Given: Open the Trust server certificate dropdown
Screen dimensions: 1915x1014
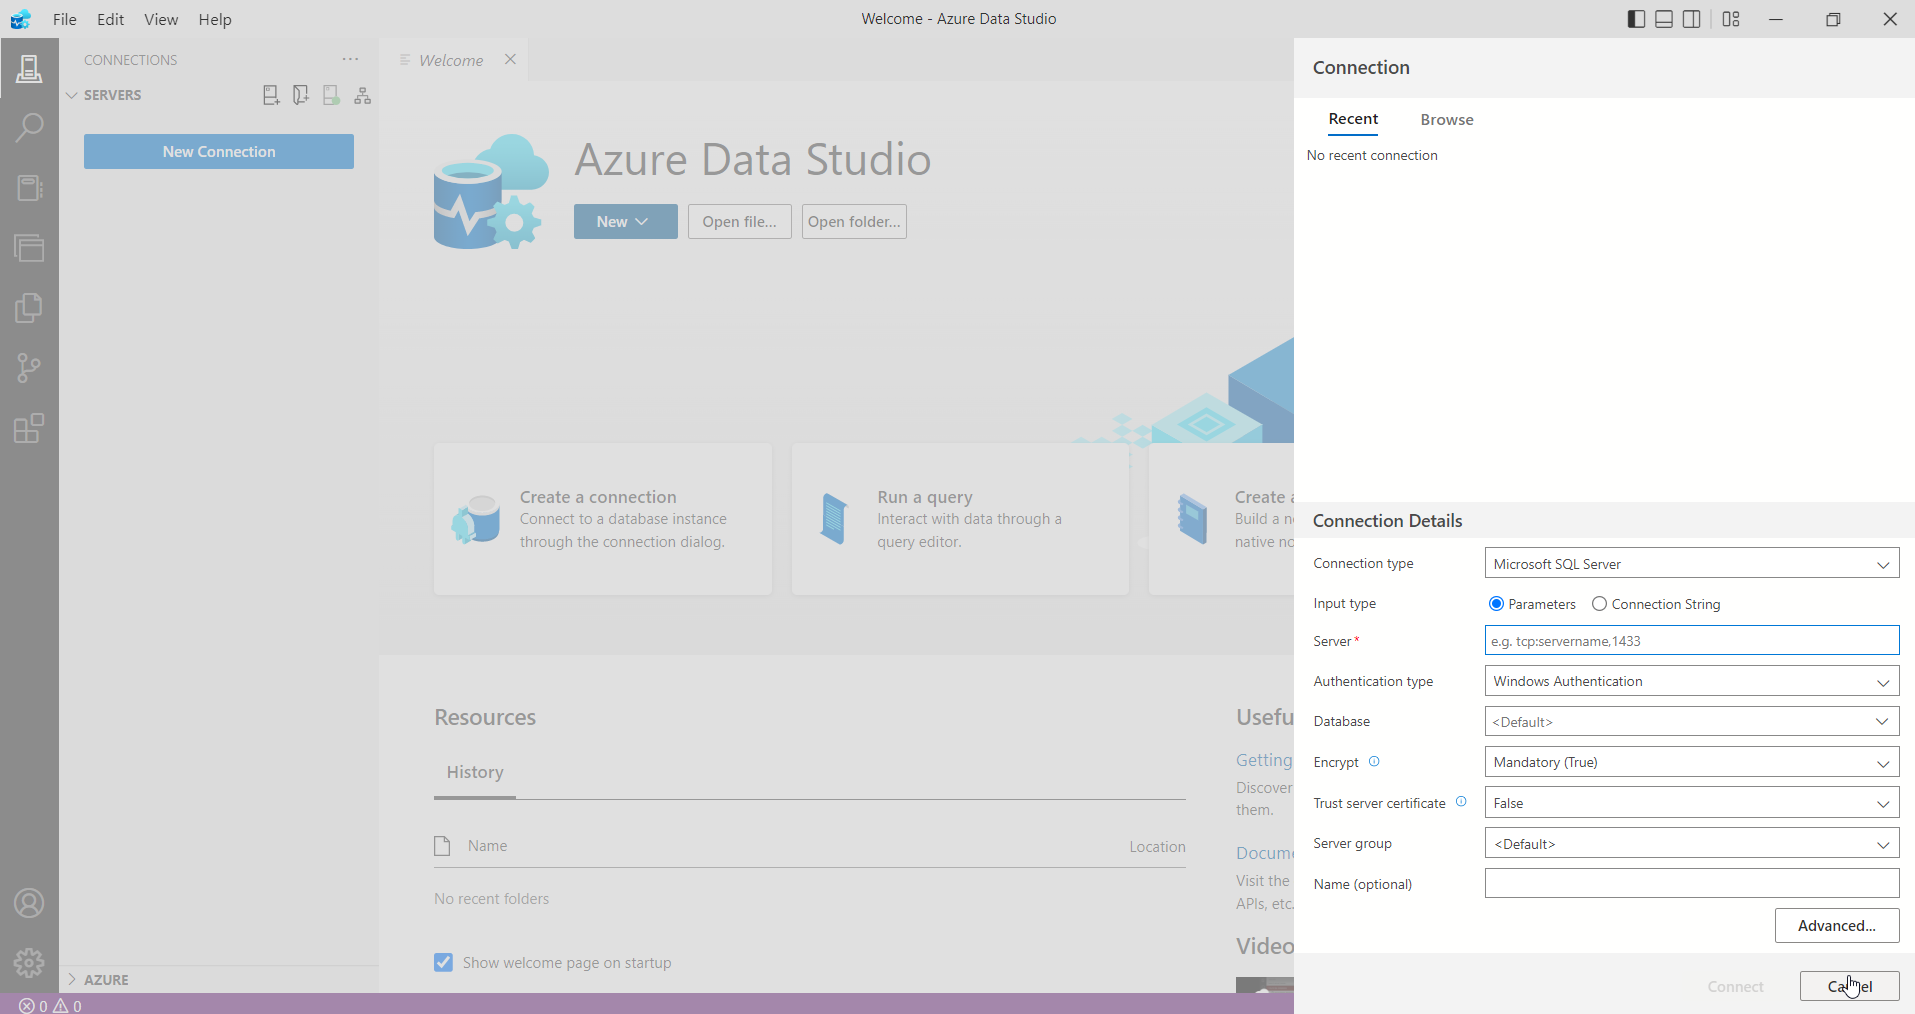Looking at the screenshot, I should point(1691,803).
